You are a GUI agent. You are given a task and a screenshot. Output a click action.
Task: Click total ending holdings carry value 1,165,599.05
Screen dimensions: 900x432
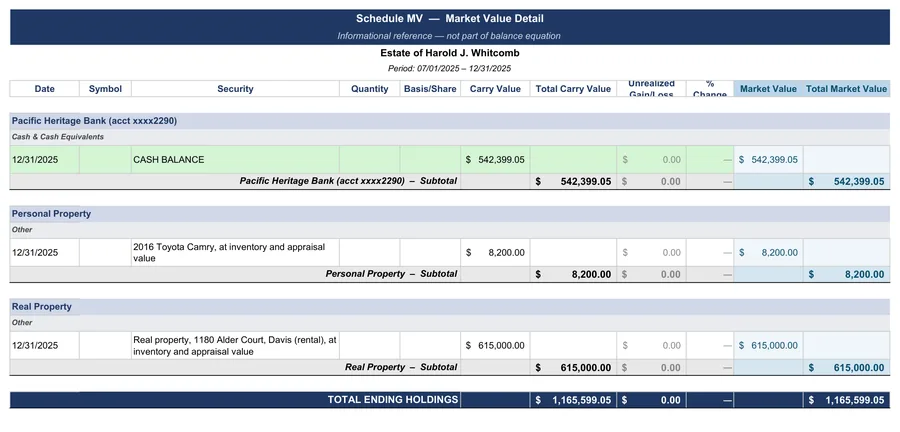pyautogui.click(x=573, y=400)
